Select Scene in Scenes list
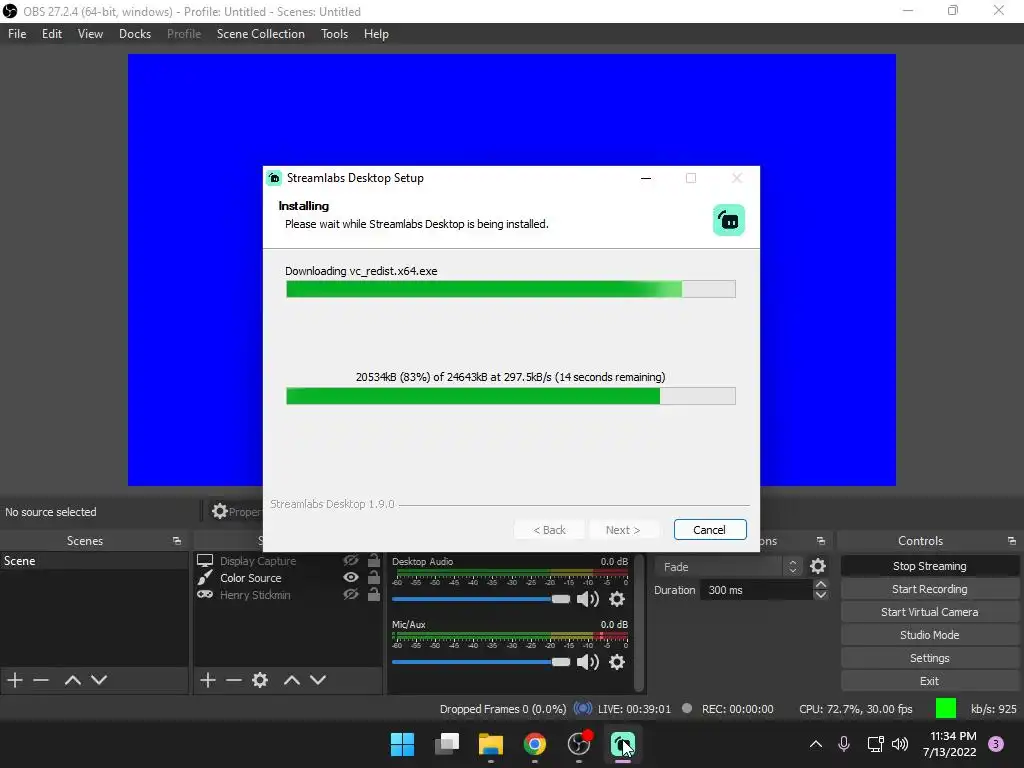 (x=94, y=561)
